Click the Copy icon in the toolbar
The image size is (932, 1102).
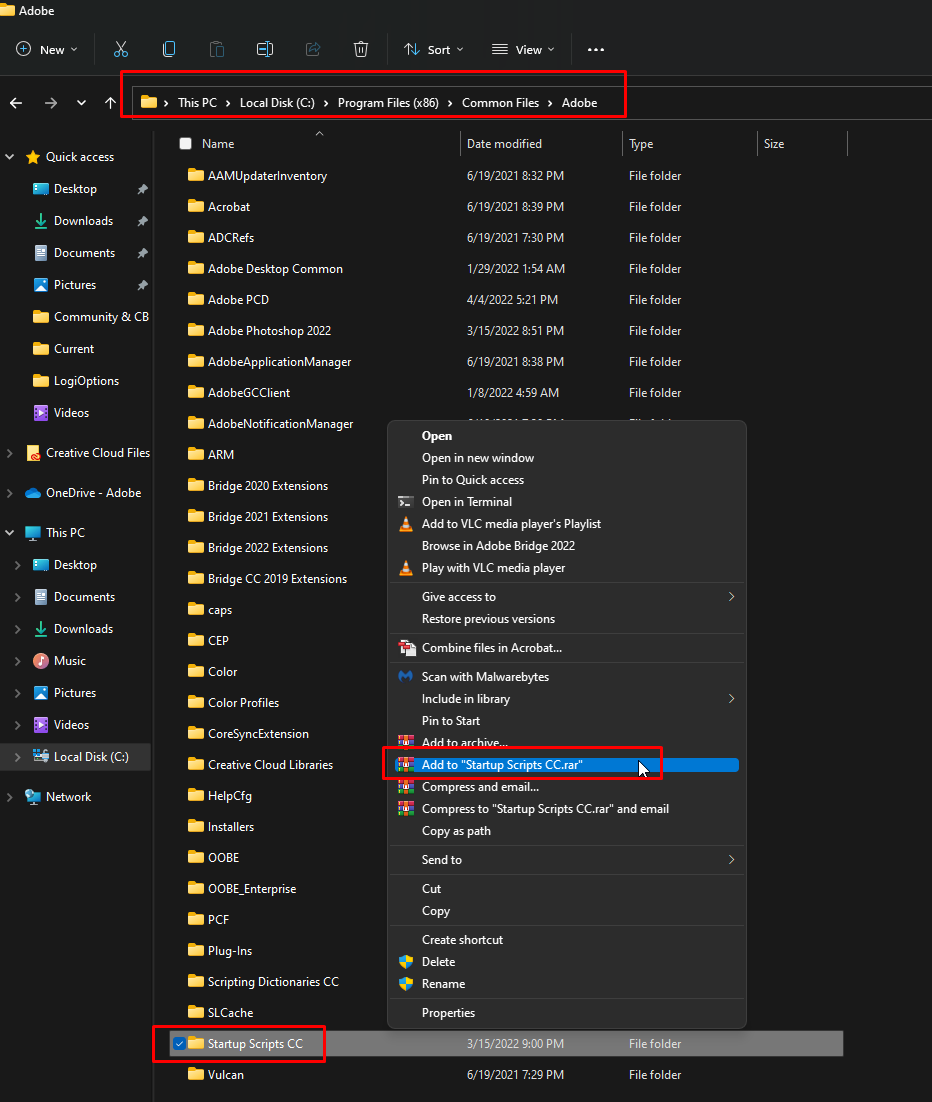click(169, 49)
